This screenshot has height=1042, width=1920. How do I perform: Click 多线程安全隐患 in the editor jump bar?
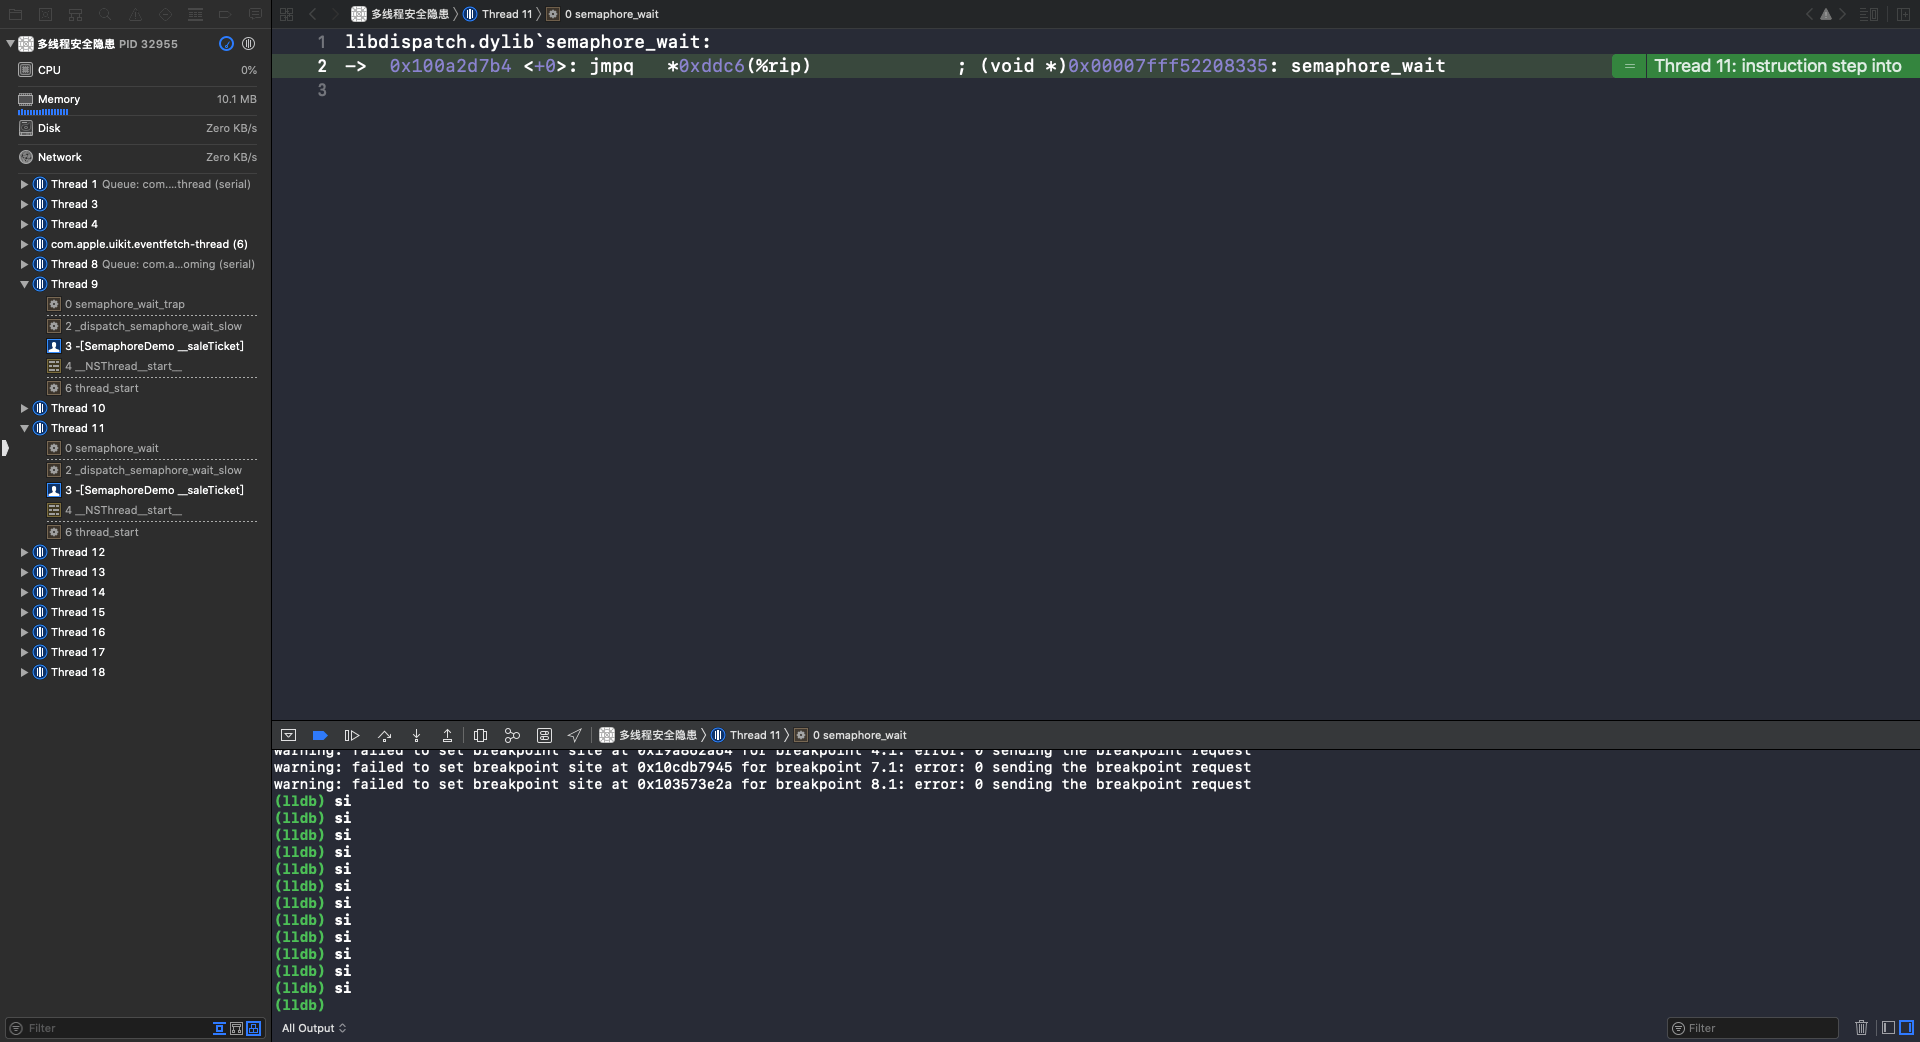400,14
